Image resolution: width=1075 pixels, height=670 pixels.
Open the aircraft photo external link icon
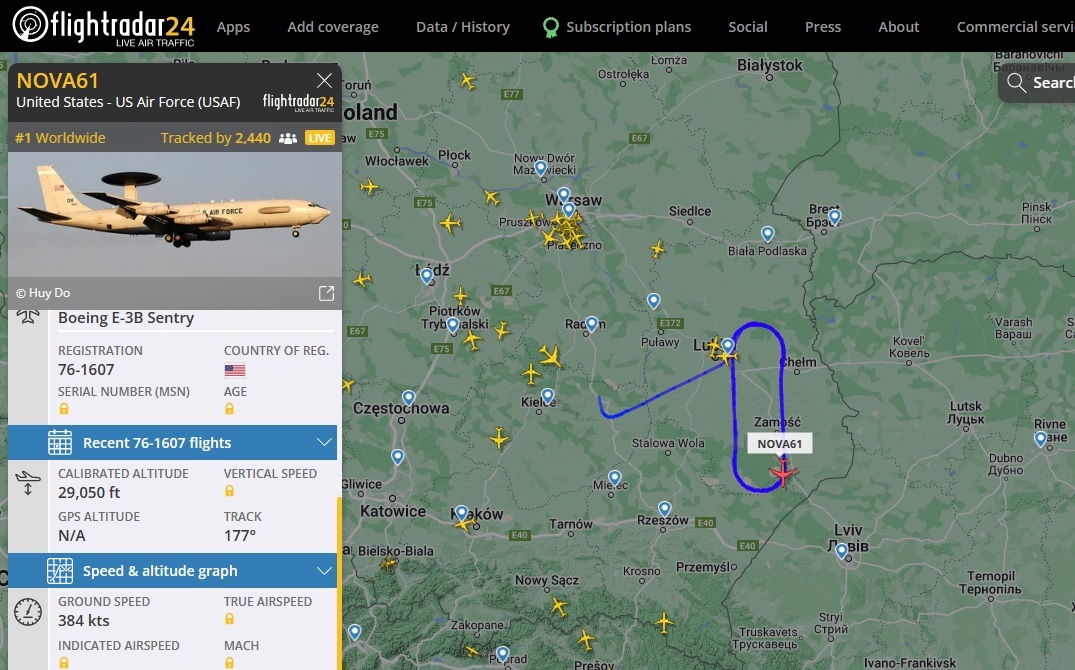pyautogui.click(x=326, y=294)
